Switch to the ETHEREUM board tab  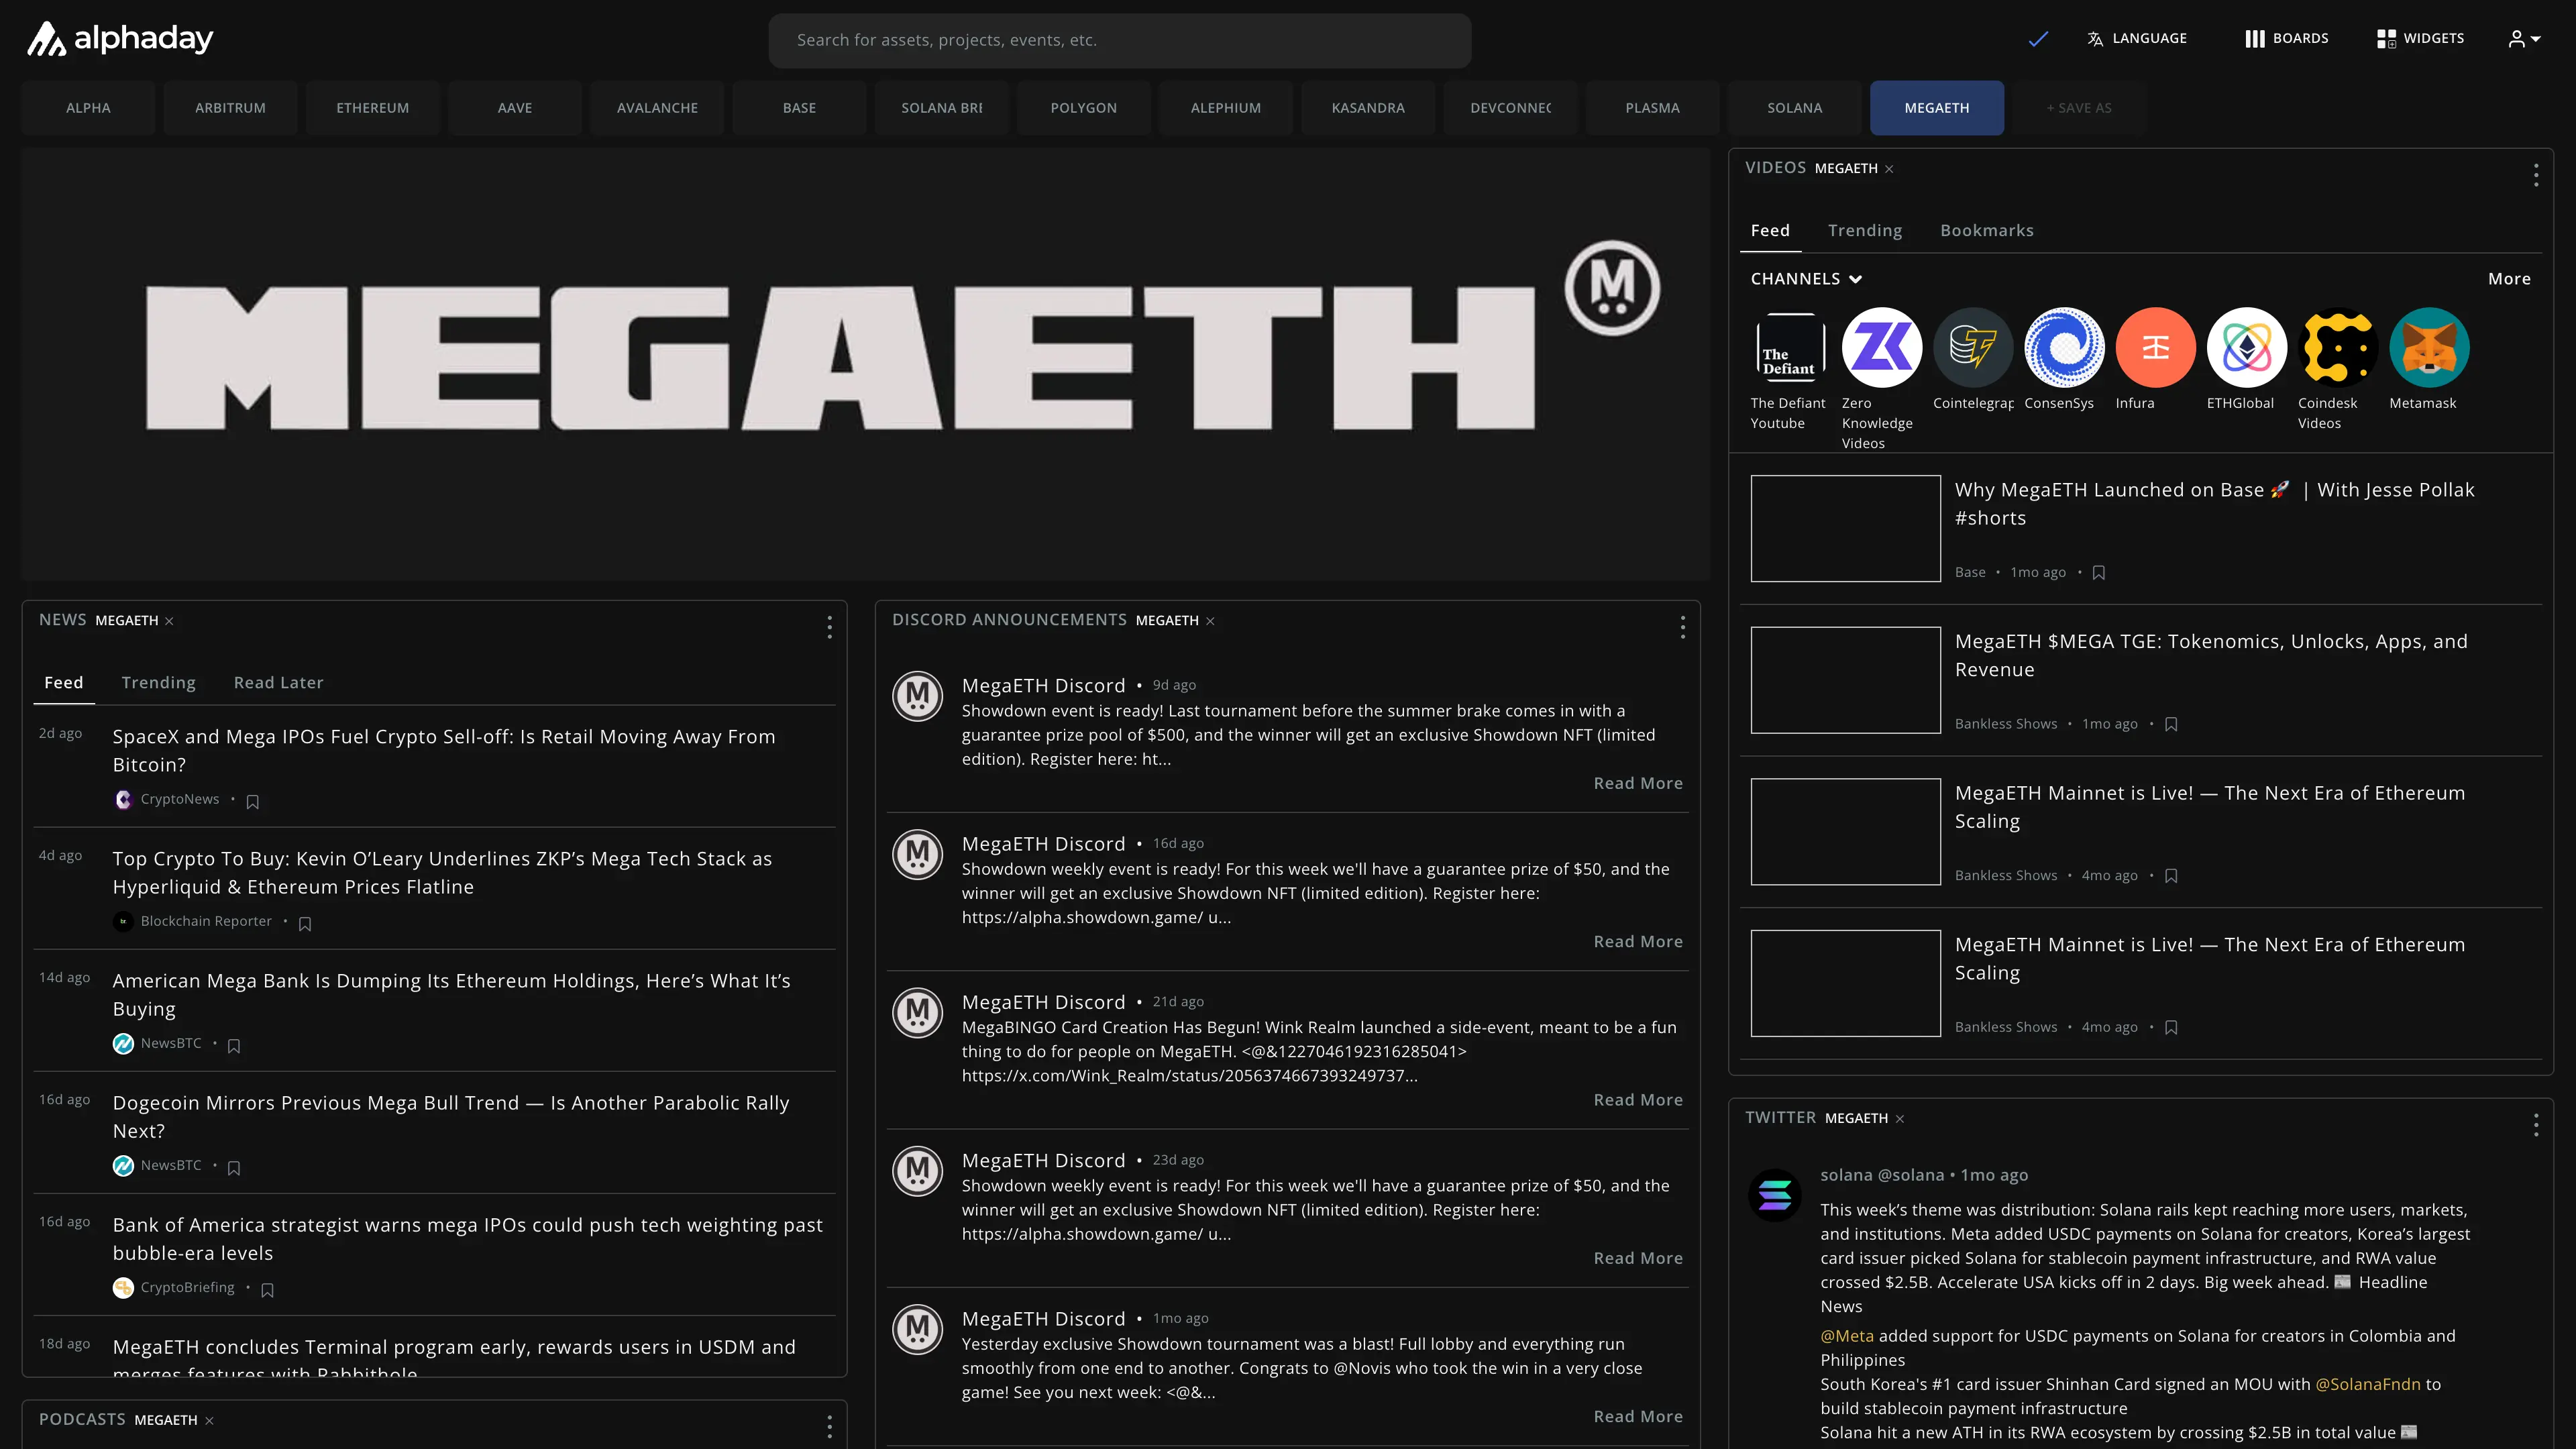point(372,108)
